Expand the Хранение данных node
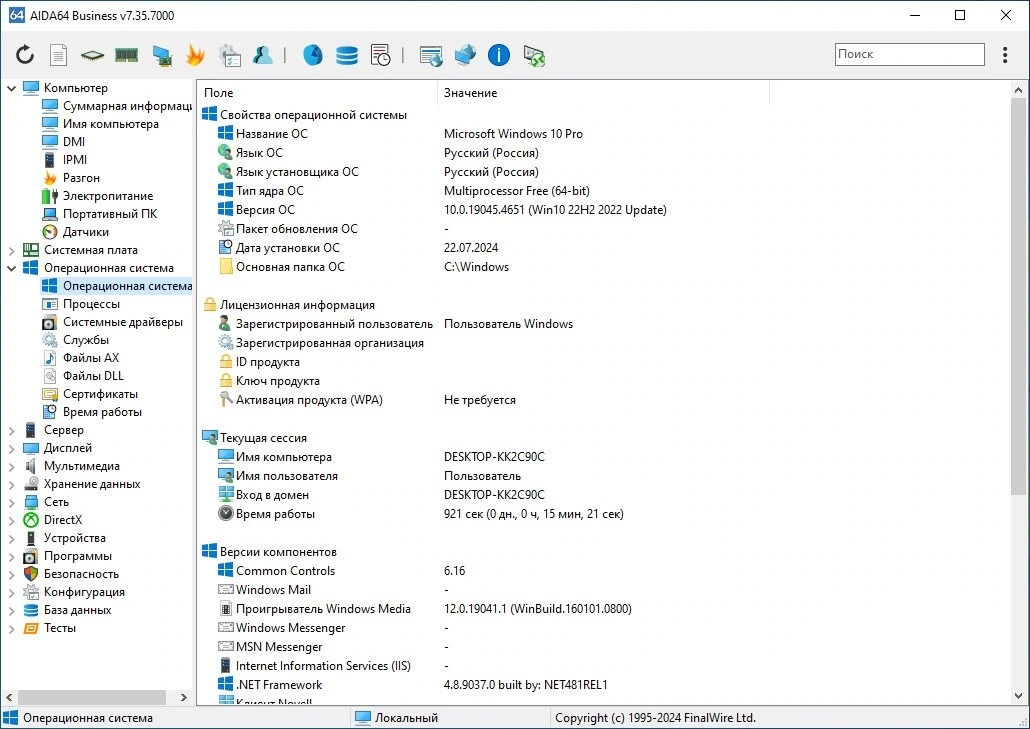The width and height of the screenshot is (1030, 729). point(11,485)
